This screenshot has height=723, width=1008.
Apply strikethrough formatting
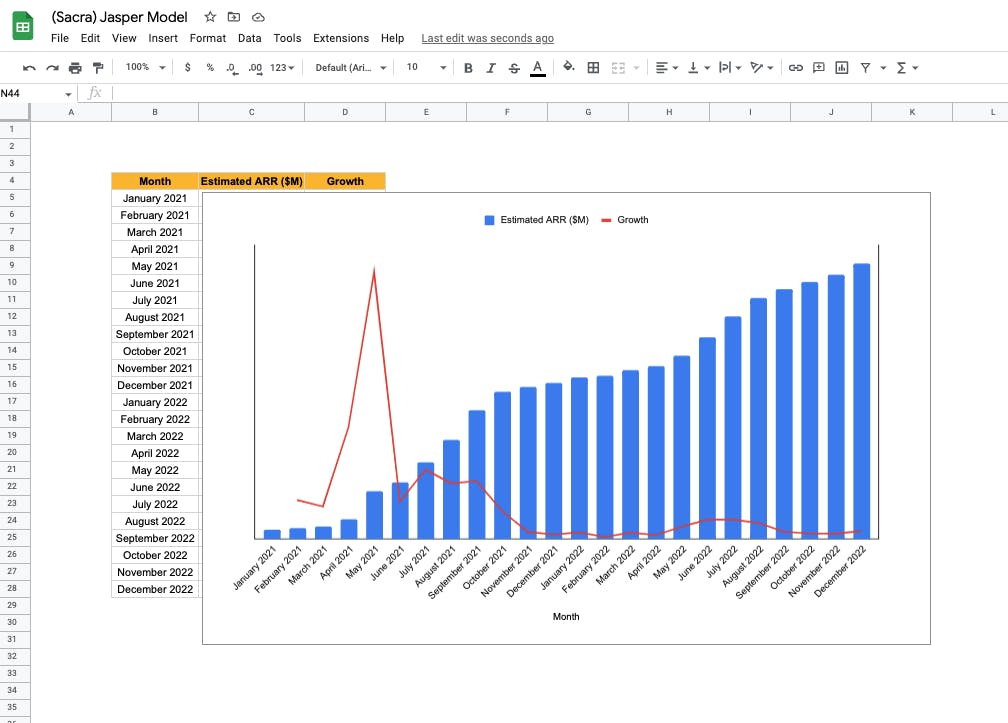514,67
